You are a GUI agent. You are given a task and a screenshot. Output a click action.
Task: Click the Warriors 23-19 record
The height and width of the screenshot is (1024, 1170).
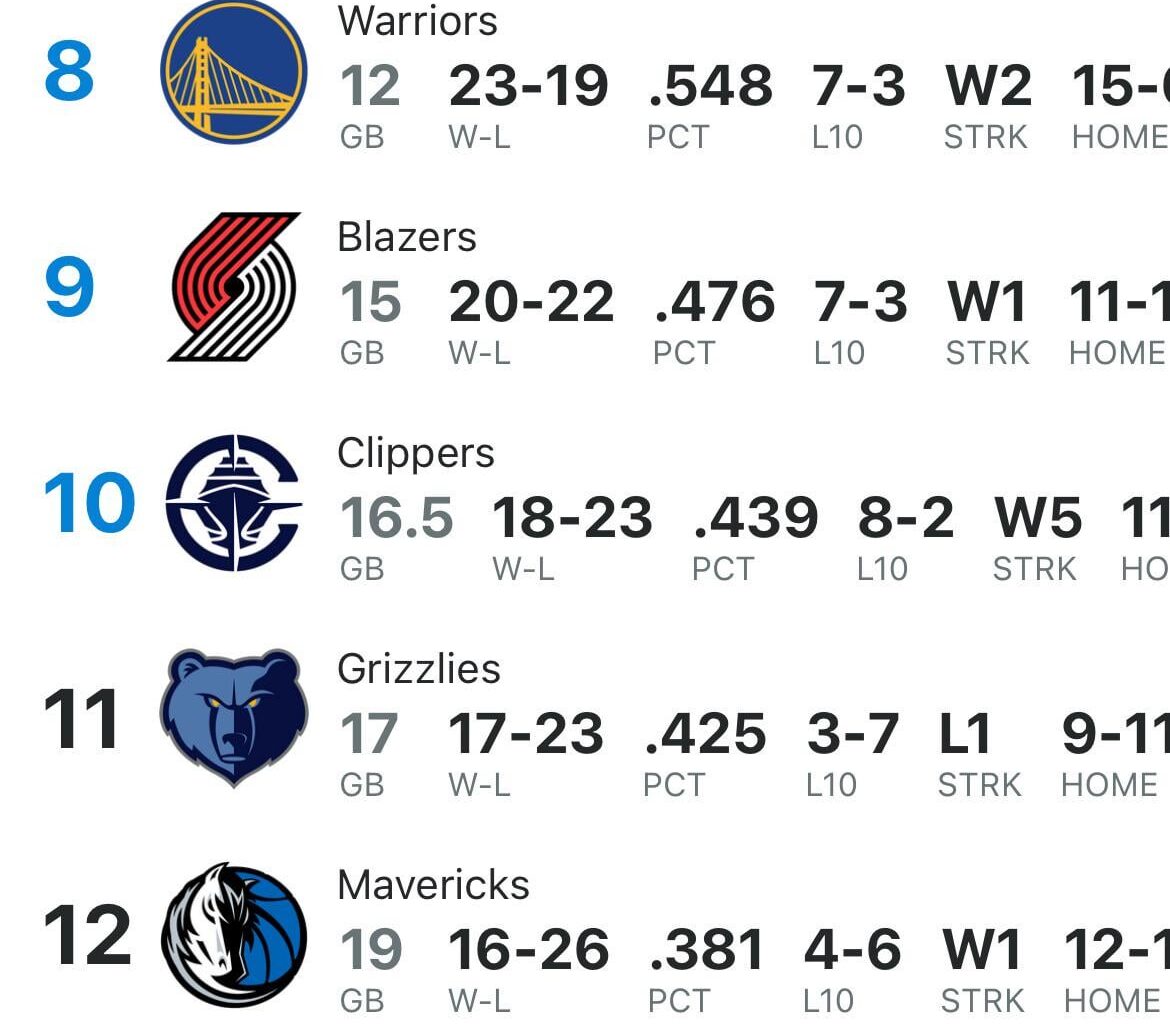point(528,85)
